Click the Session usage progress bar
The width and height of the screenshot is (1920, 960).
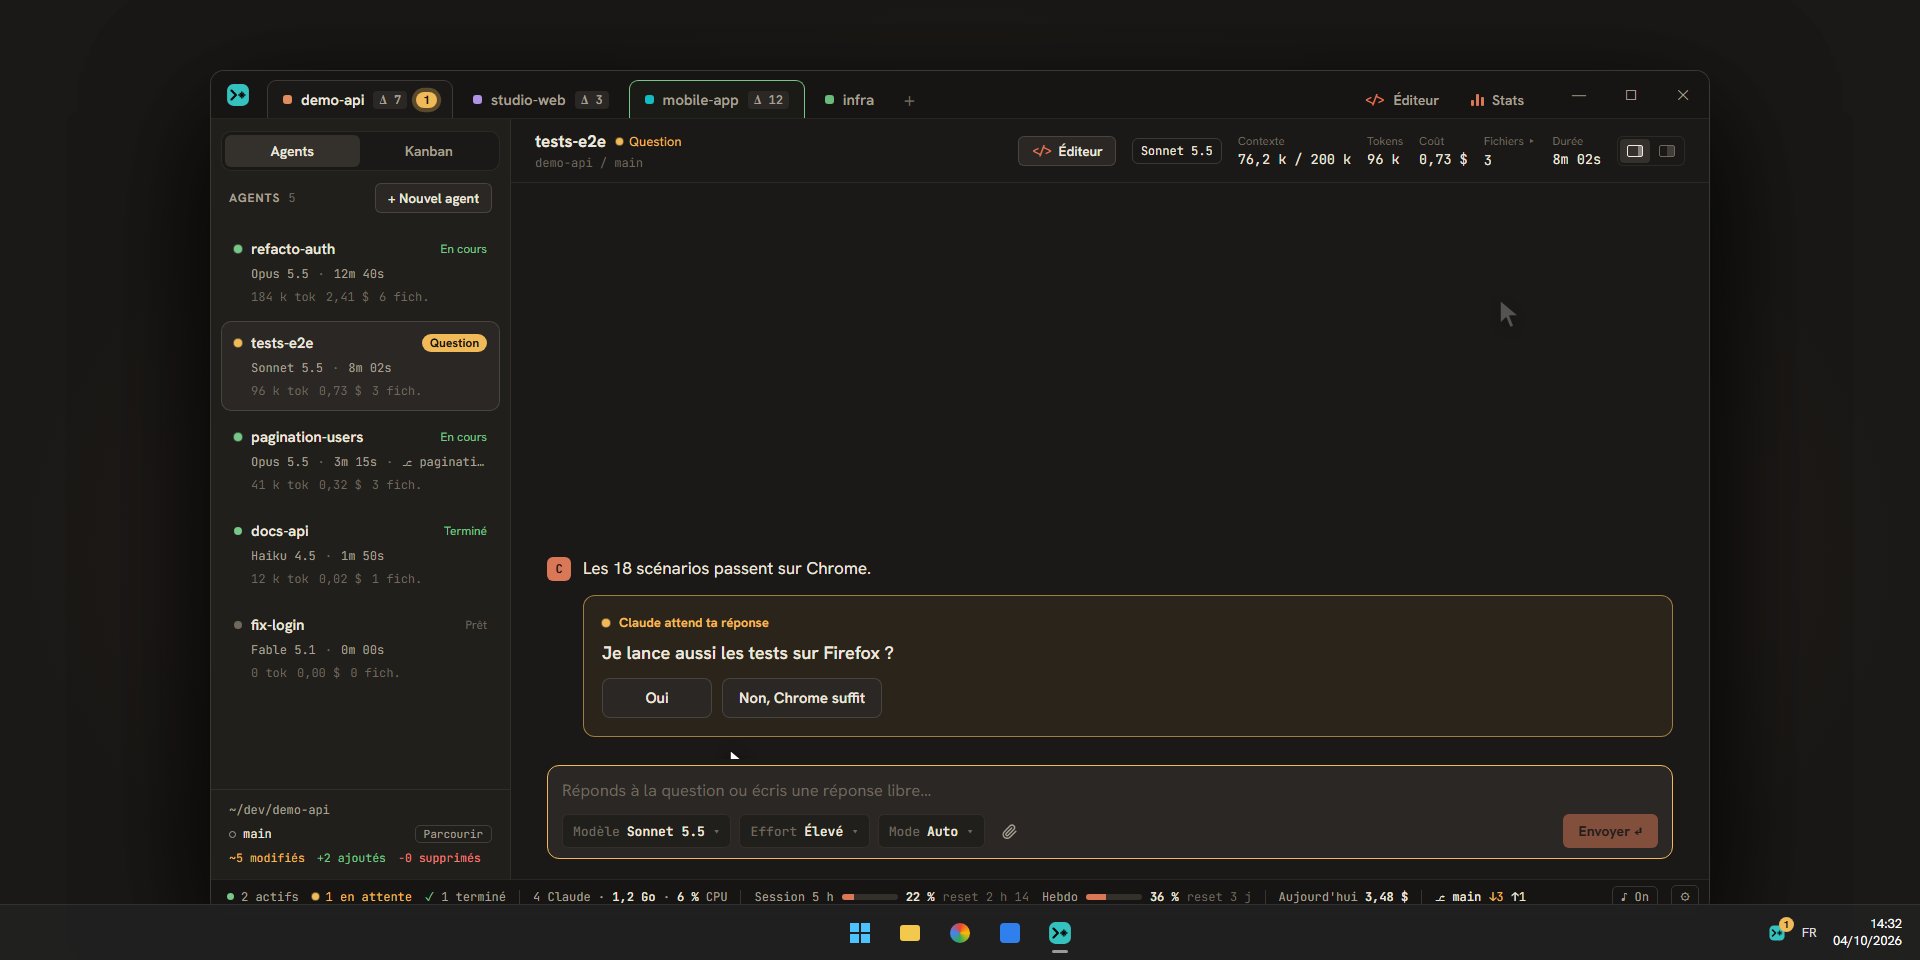pos(869,897)
